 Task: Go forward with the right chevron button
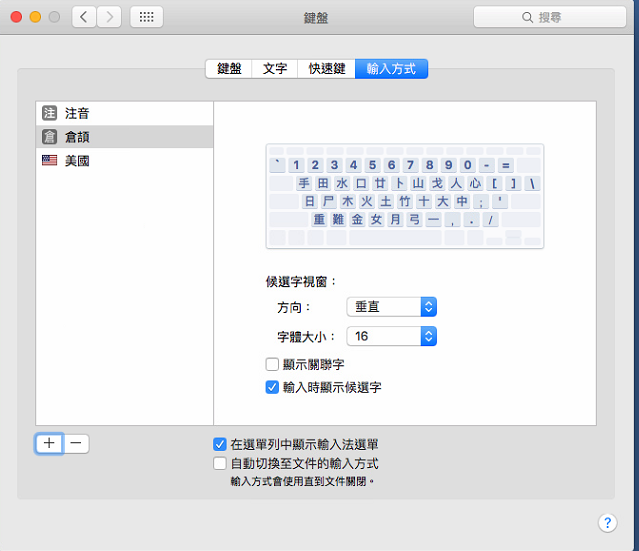coord(109,17)
